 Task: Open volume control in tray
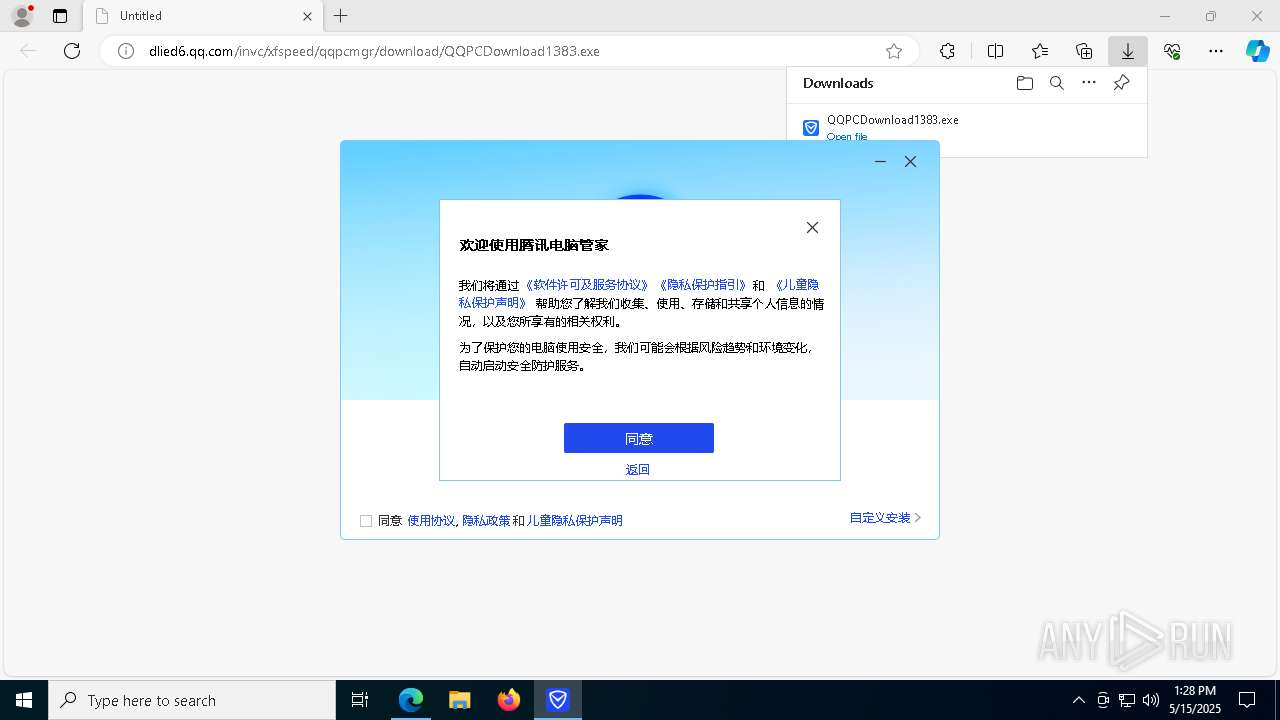pyautogui.click(x=1150, y=700)
